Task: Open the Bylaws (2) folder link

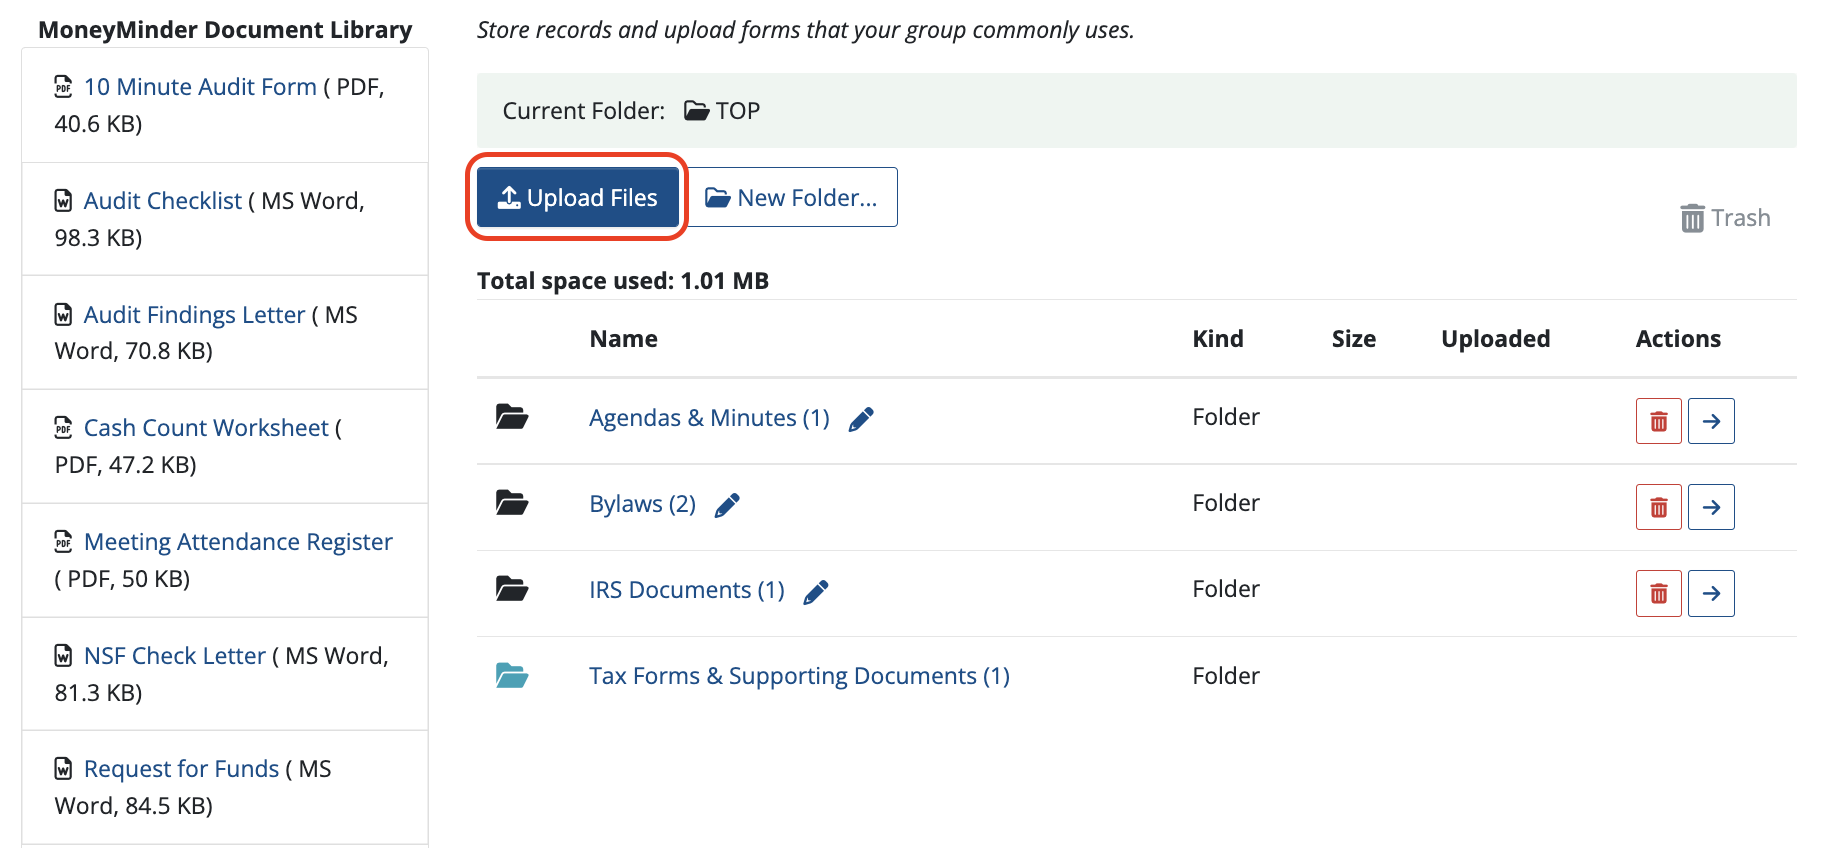Action: (x=642, y=503)
